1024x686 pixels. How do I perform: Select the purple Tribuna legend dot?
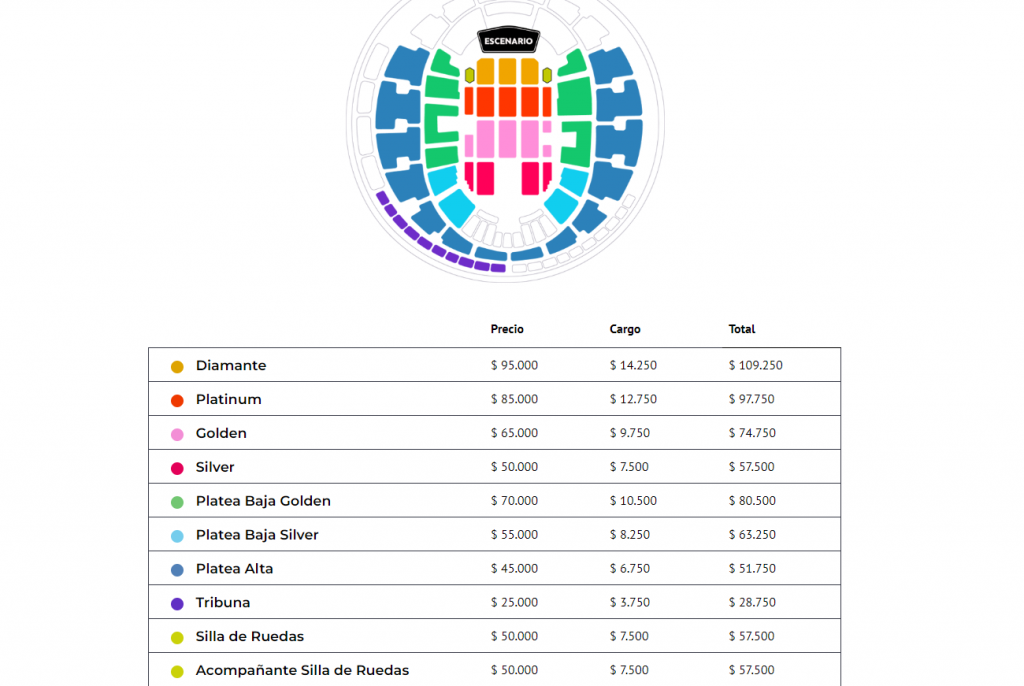tap(177, 604)
